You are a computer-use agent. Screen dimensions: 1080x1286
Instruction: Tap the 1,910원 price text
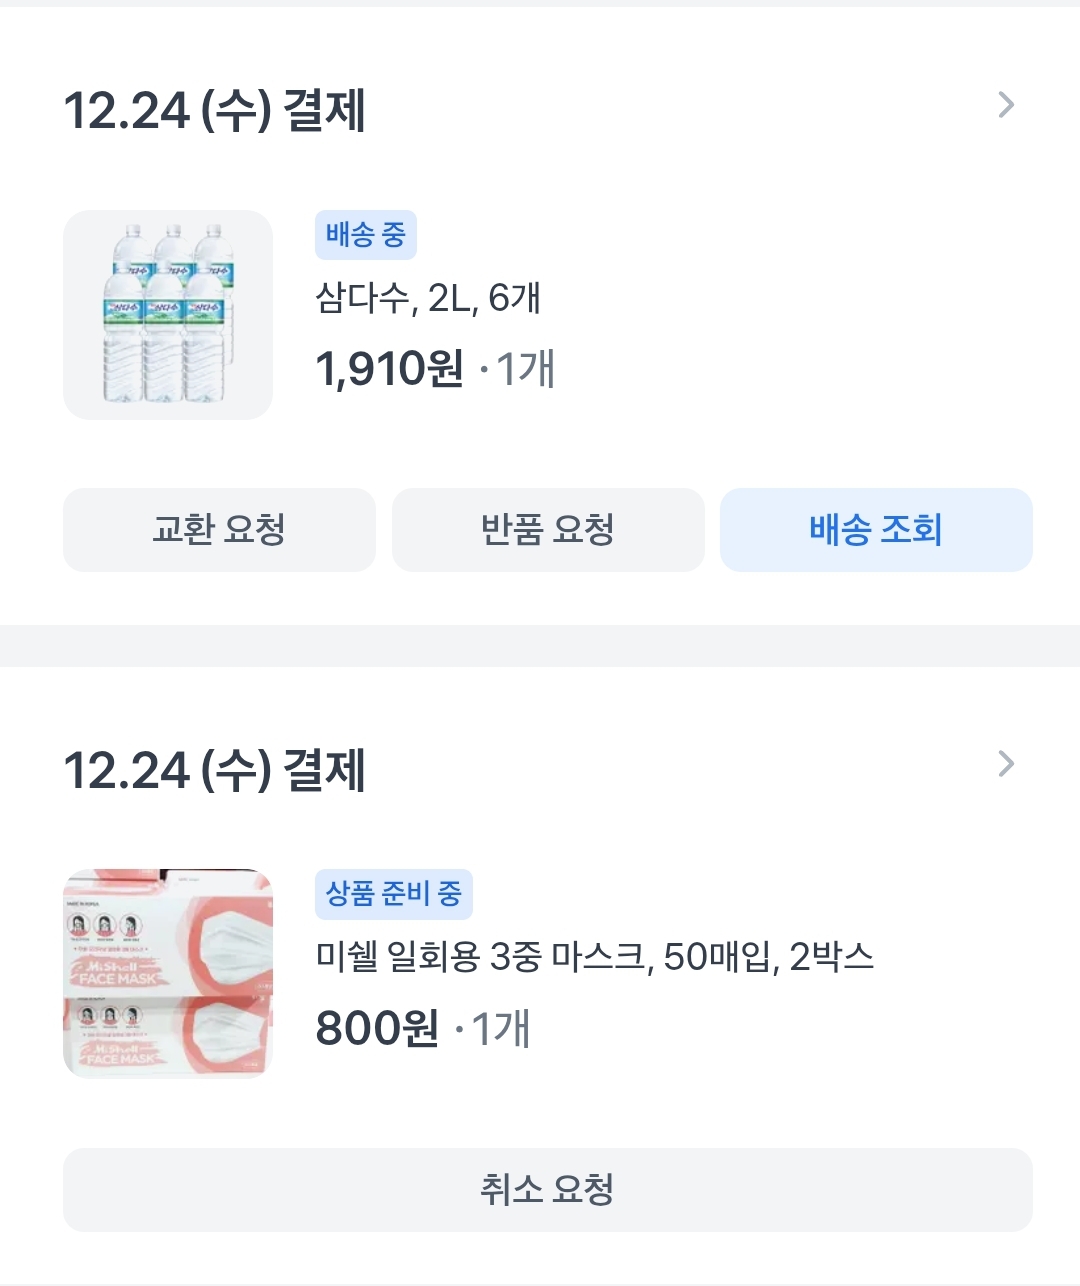pyautogui.click(x=389, y=369)
